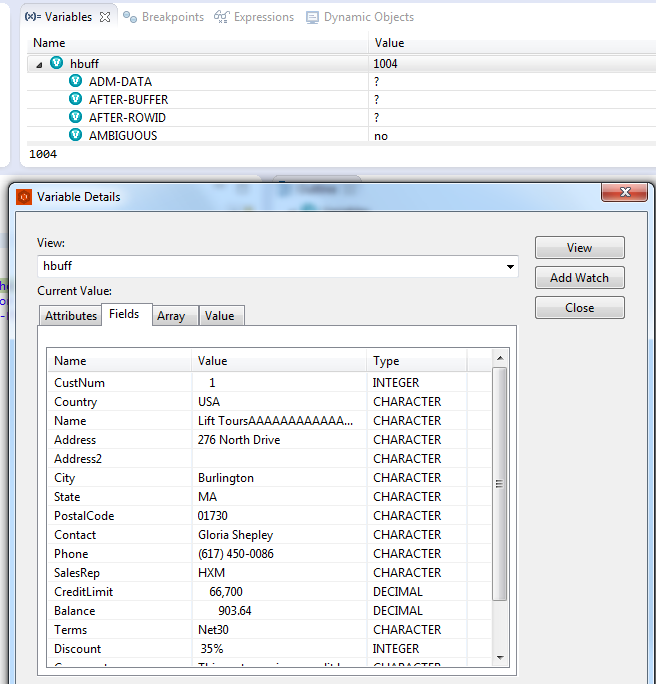Close the Variables tab with the X icon
Screen dimensions: 656x684
pyautogui.click(x=105, y=17)
